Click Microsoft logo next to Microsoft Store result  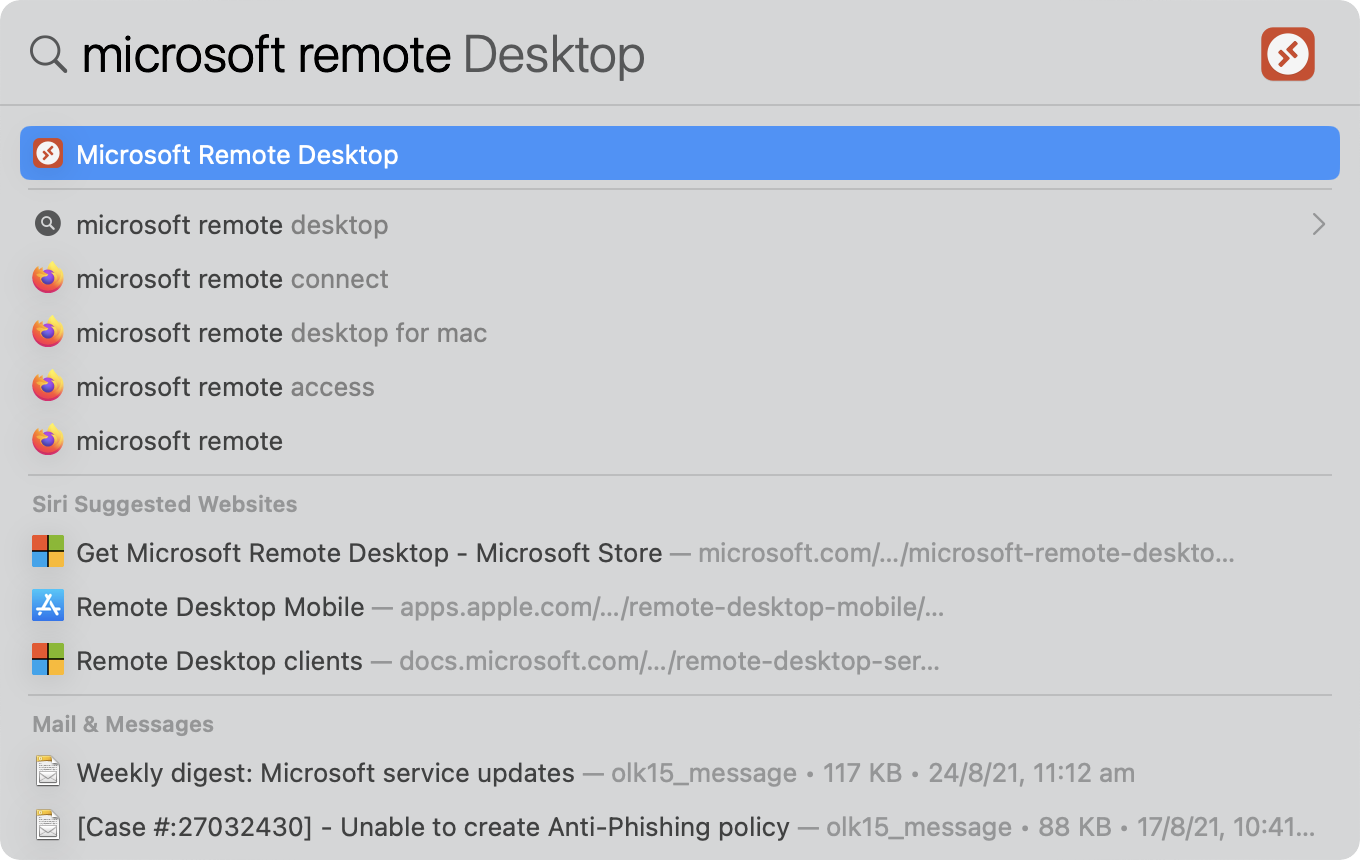coord(48,553)
